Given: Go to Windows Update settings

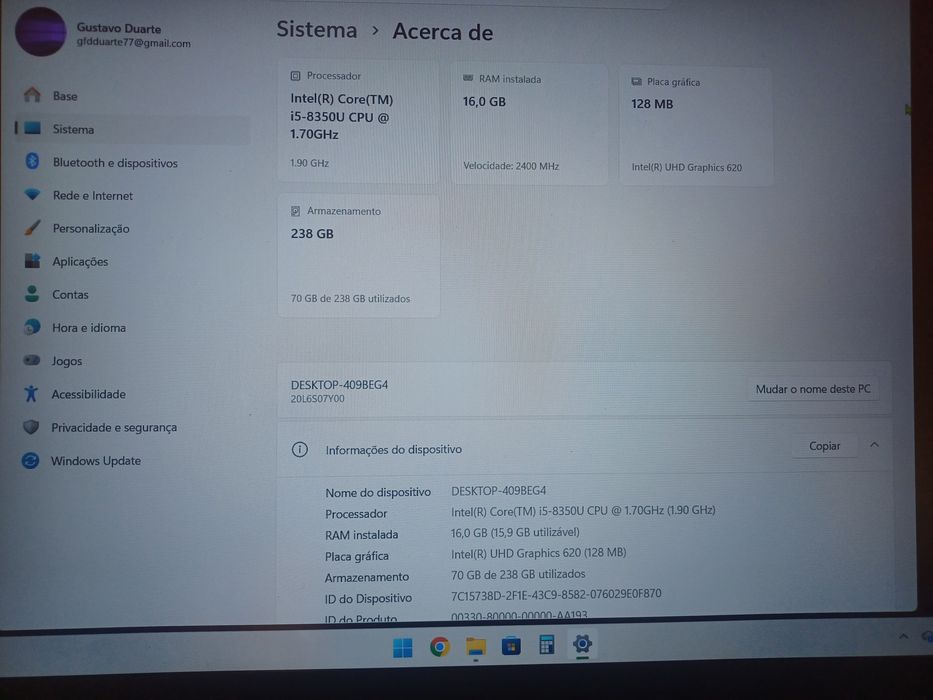Looking at the screenshot, I should pyautogui.click(x=132, y=461).
